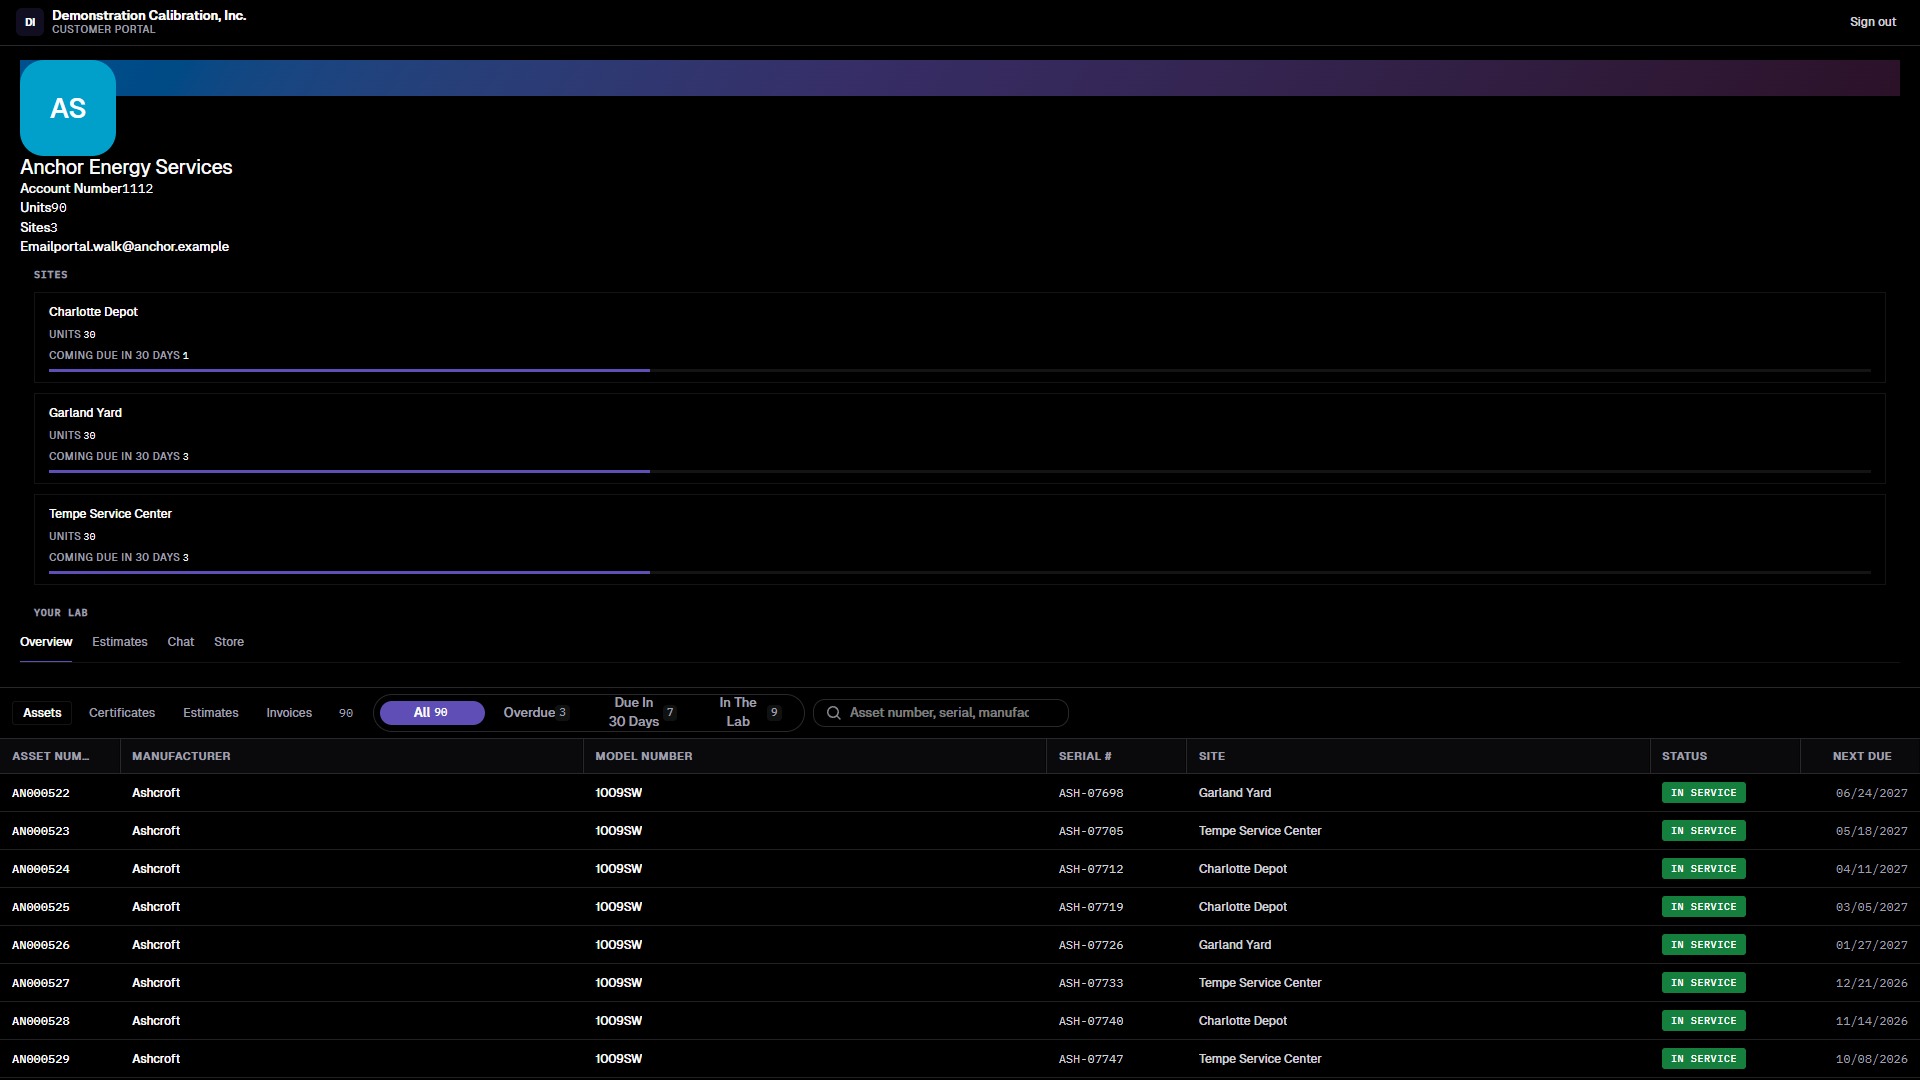This screenshot has height=1080, width=1920.
Task: Click Garland Yard progress bar
Action: 960,471
